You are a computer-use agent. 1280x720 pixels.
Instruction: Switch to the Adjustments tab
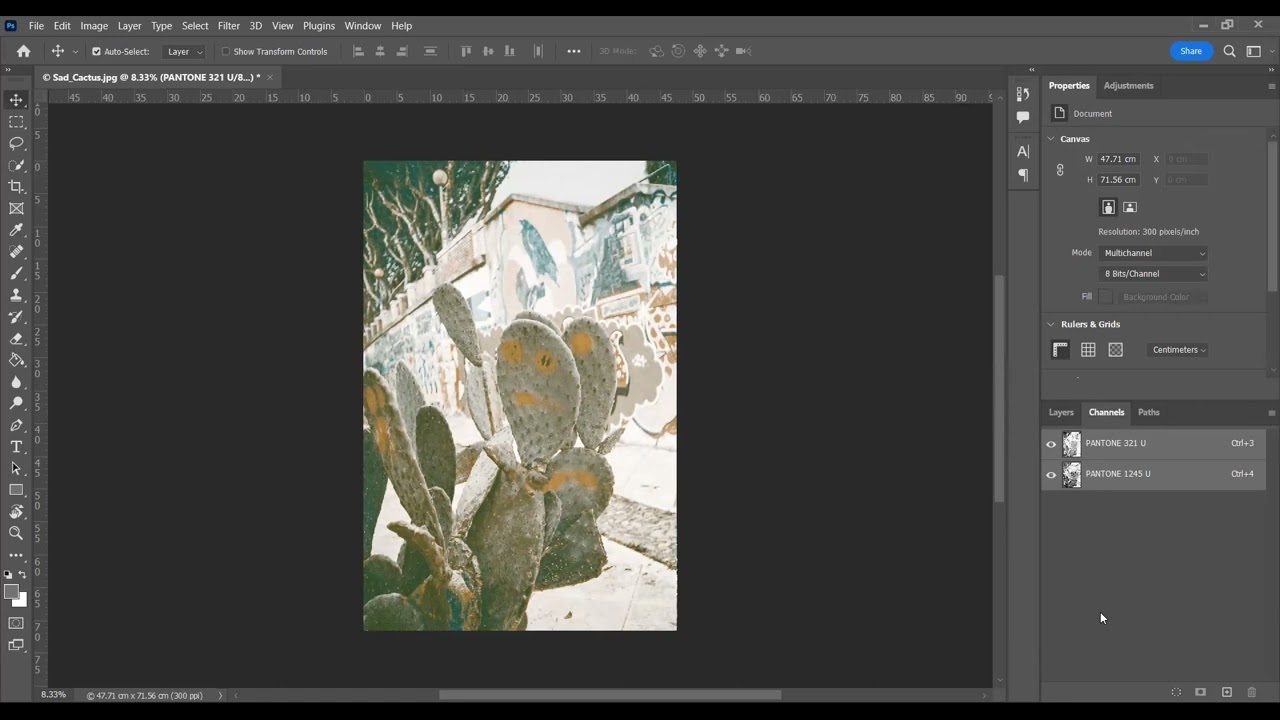pyautogui.click(x=1128, y=86)
